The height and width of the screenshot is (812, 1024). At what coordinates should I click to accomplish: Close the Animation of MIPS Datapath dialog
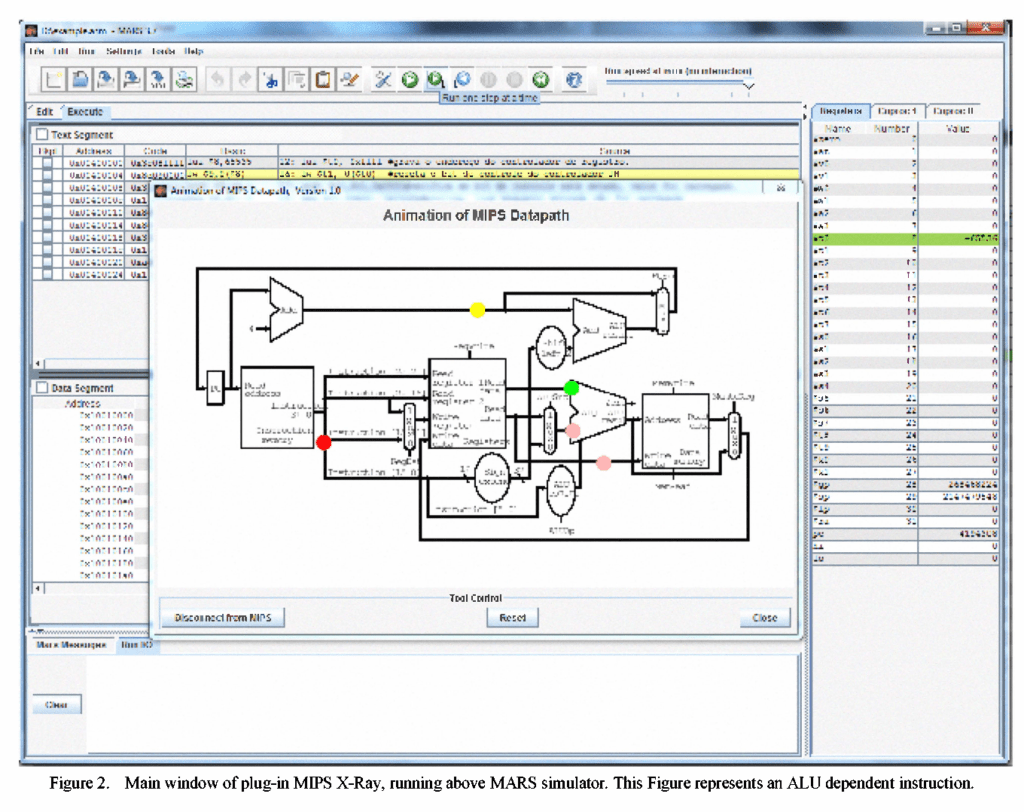[x=780, y=189]
